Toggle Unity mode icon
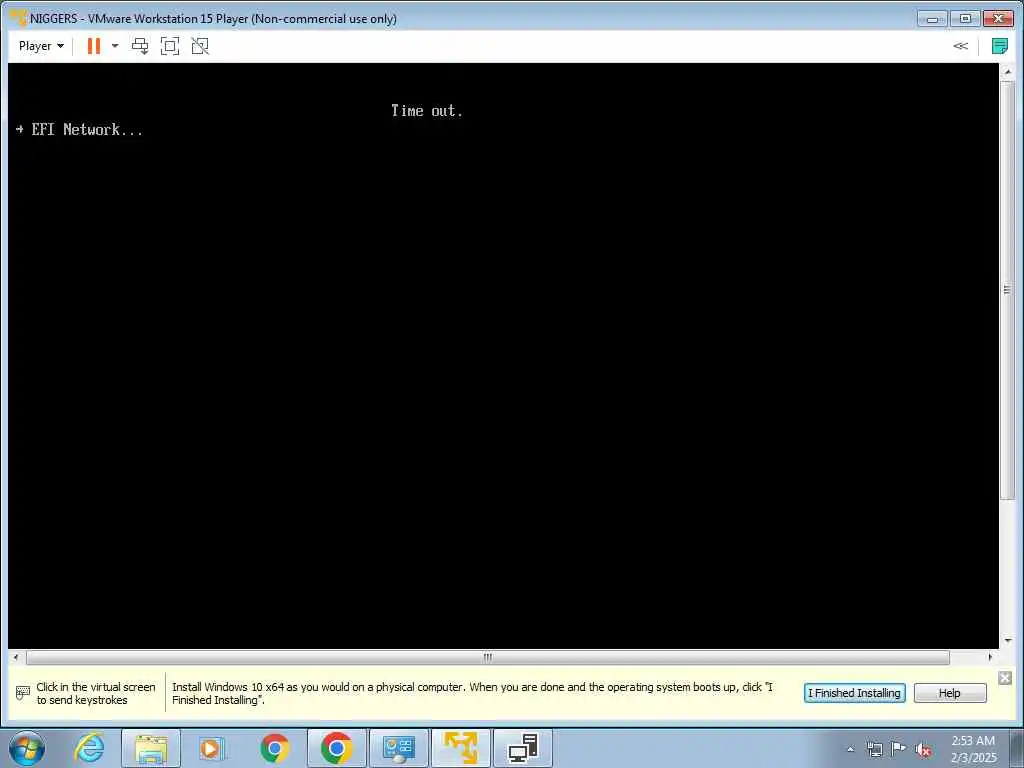 [x=200, y=46]
